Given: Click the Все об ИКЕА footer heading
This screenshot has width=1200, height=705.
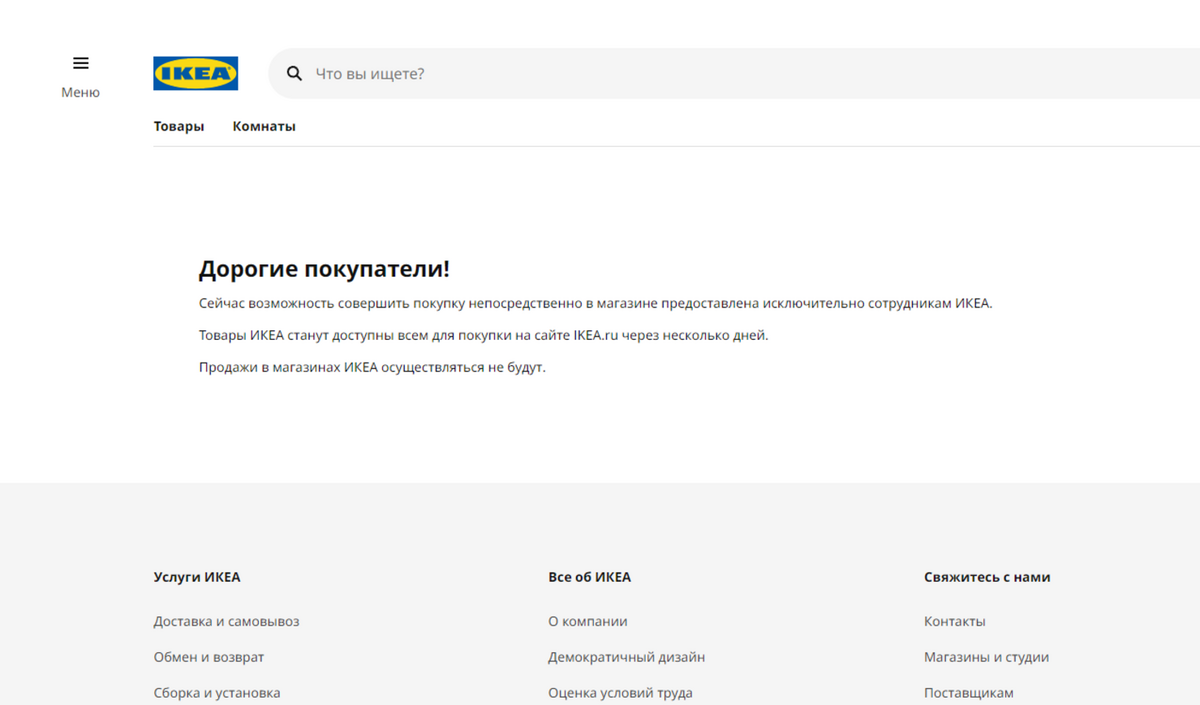Looking at the screenshot, I should [x=589, y=577].
